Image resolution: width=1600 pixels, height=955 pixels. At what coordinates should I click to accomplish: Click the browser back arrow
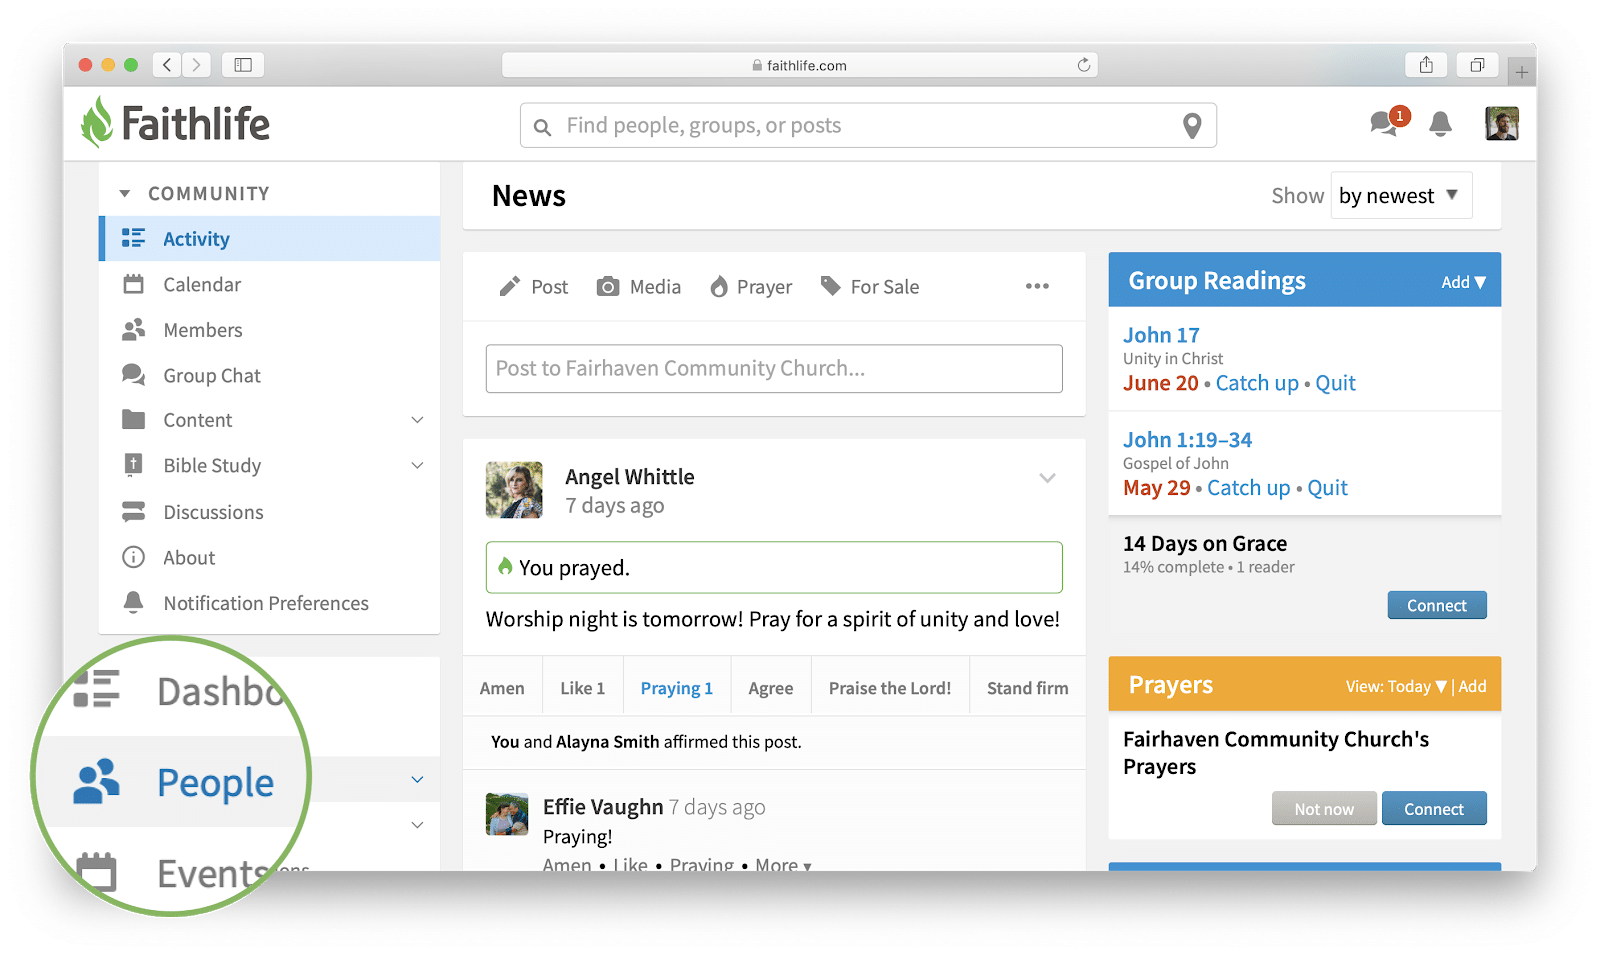pyautogui.click(x=167, y=65)
